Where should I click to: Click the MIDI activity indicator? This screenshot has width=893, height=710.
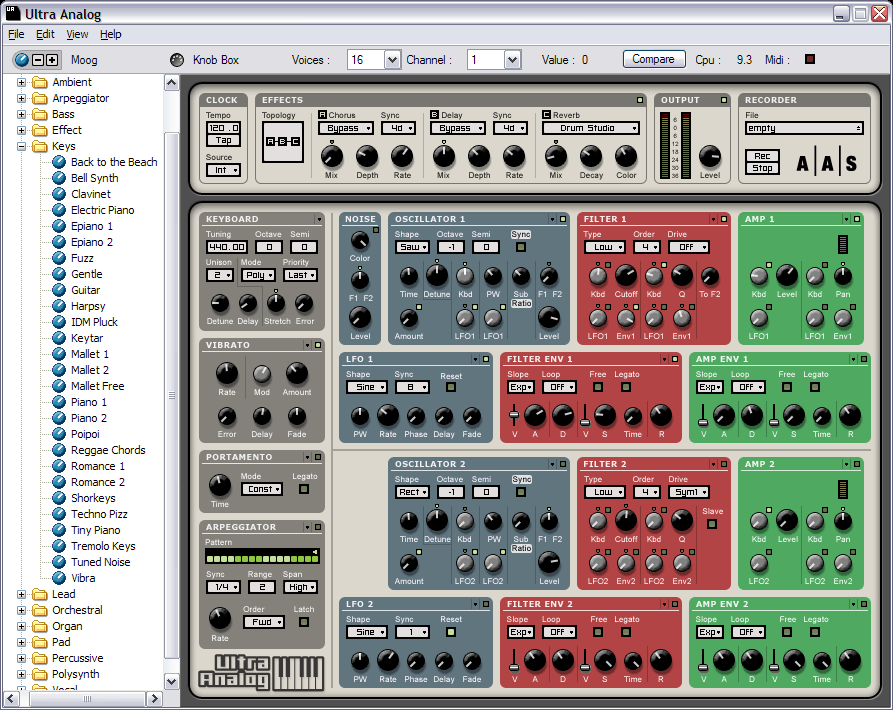point(810,59)
